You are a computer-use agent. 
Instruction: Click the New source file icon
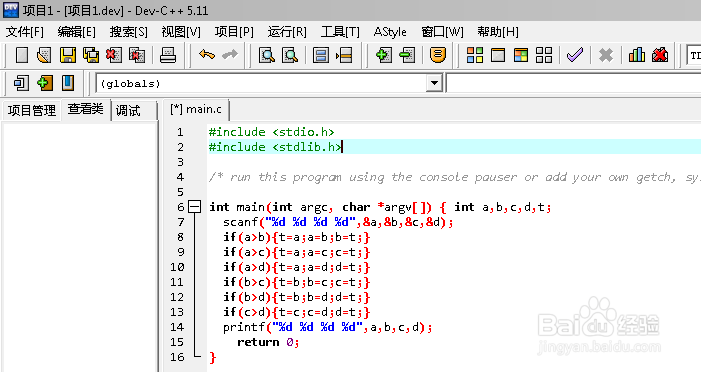(21, 55)
